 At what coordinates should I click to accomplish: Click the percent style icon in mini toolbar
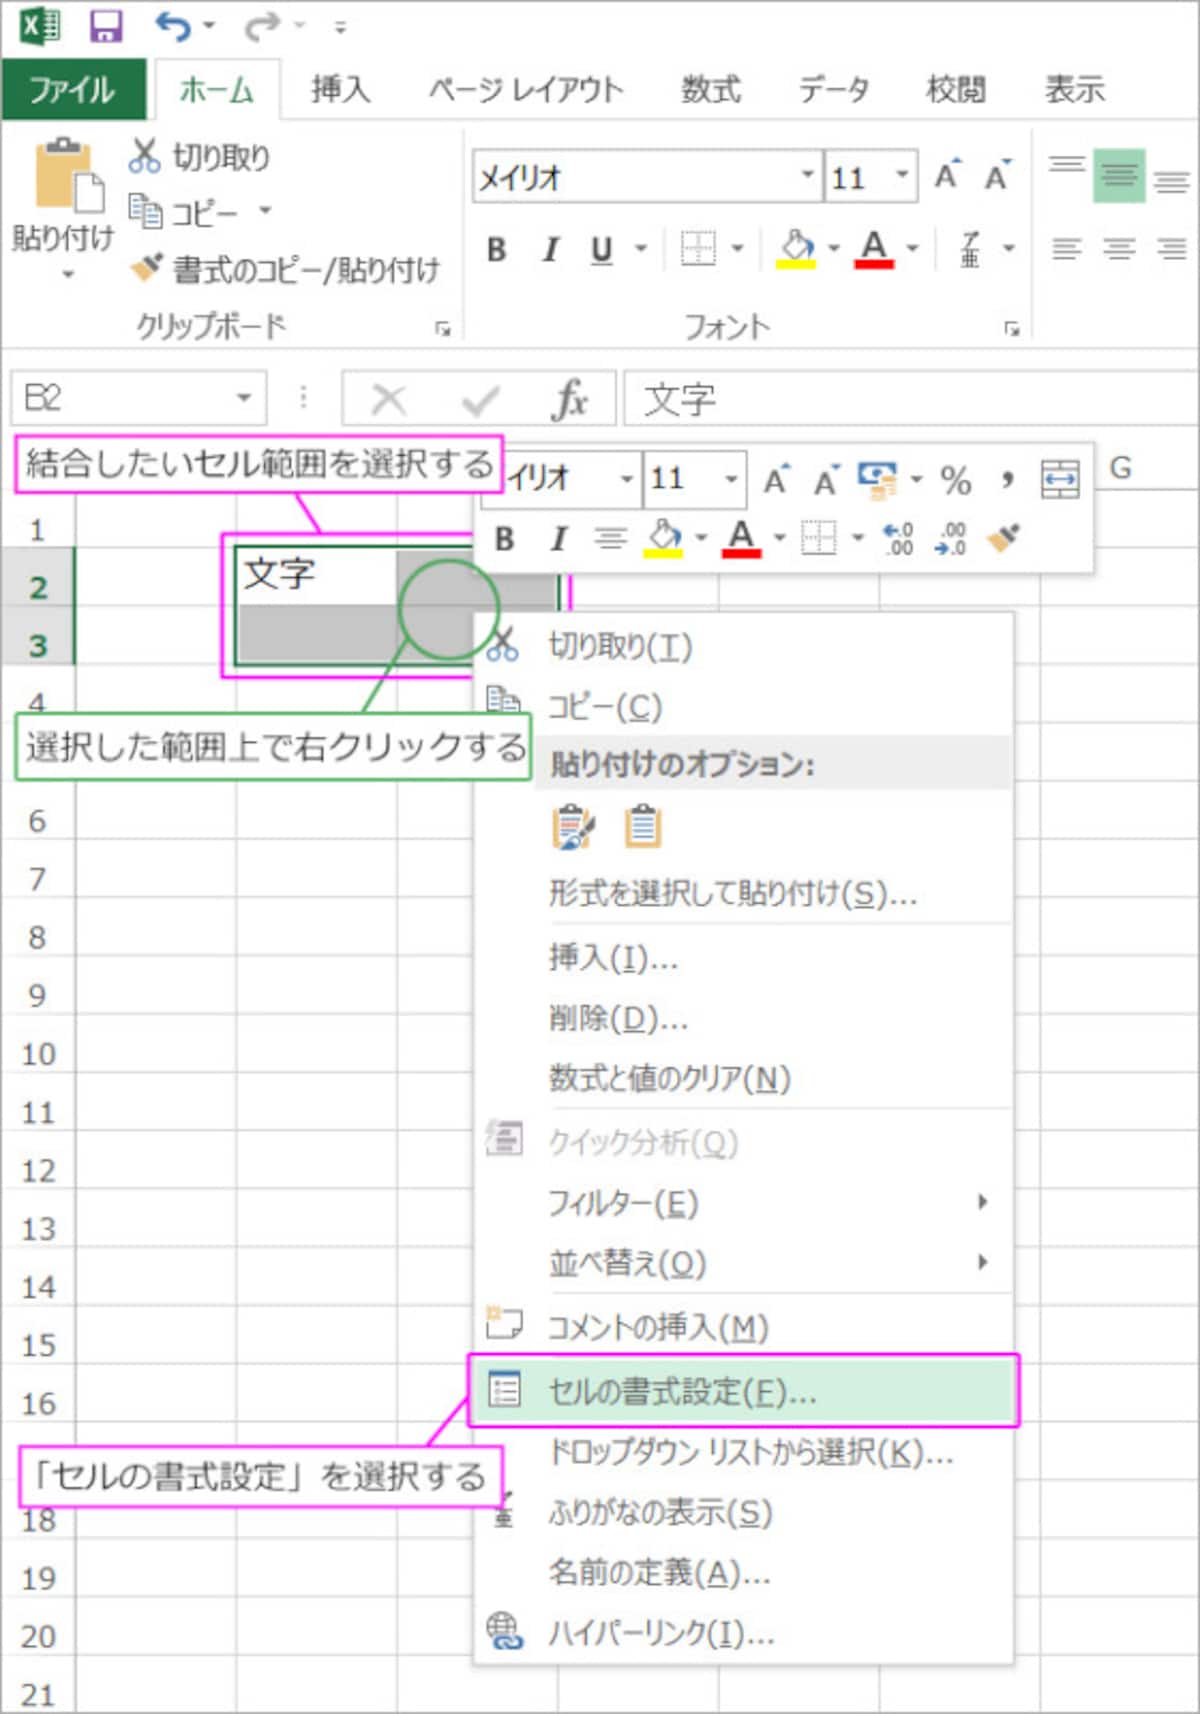tap(955, 480)
